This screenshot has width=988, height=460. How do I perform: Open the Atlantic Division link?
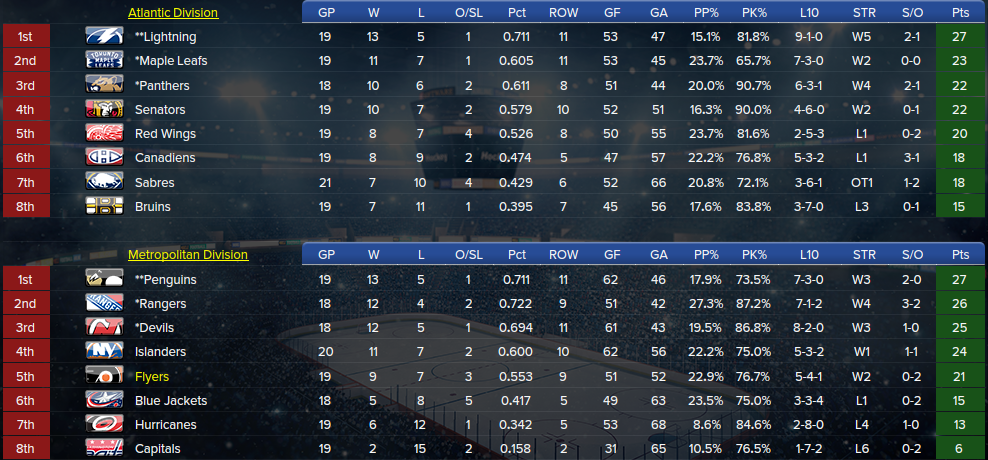[173, 13]
